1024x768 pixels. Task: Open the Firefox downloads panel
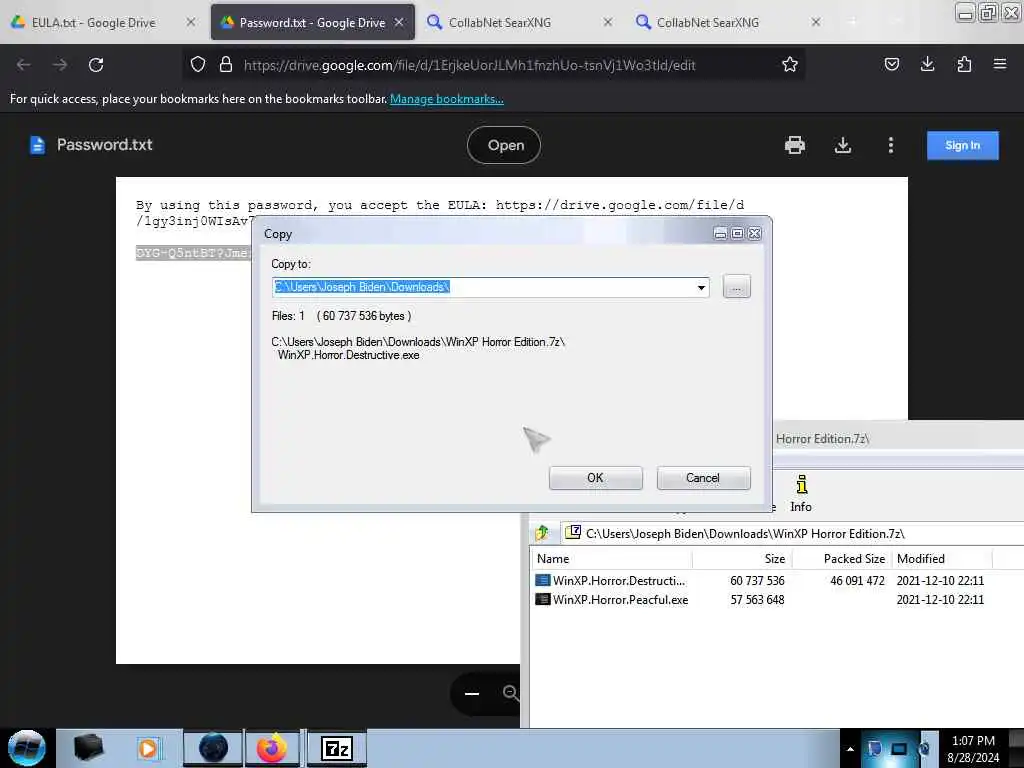(x=927, y=64)
